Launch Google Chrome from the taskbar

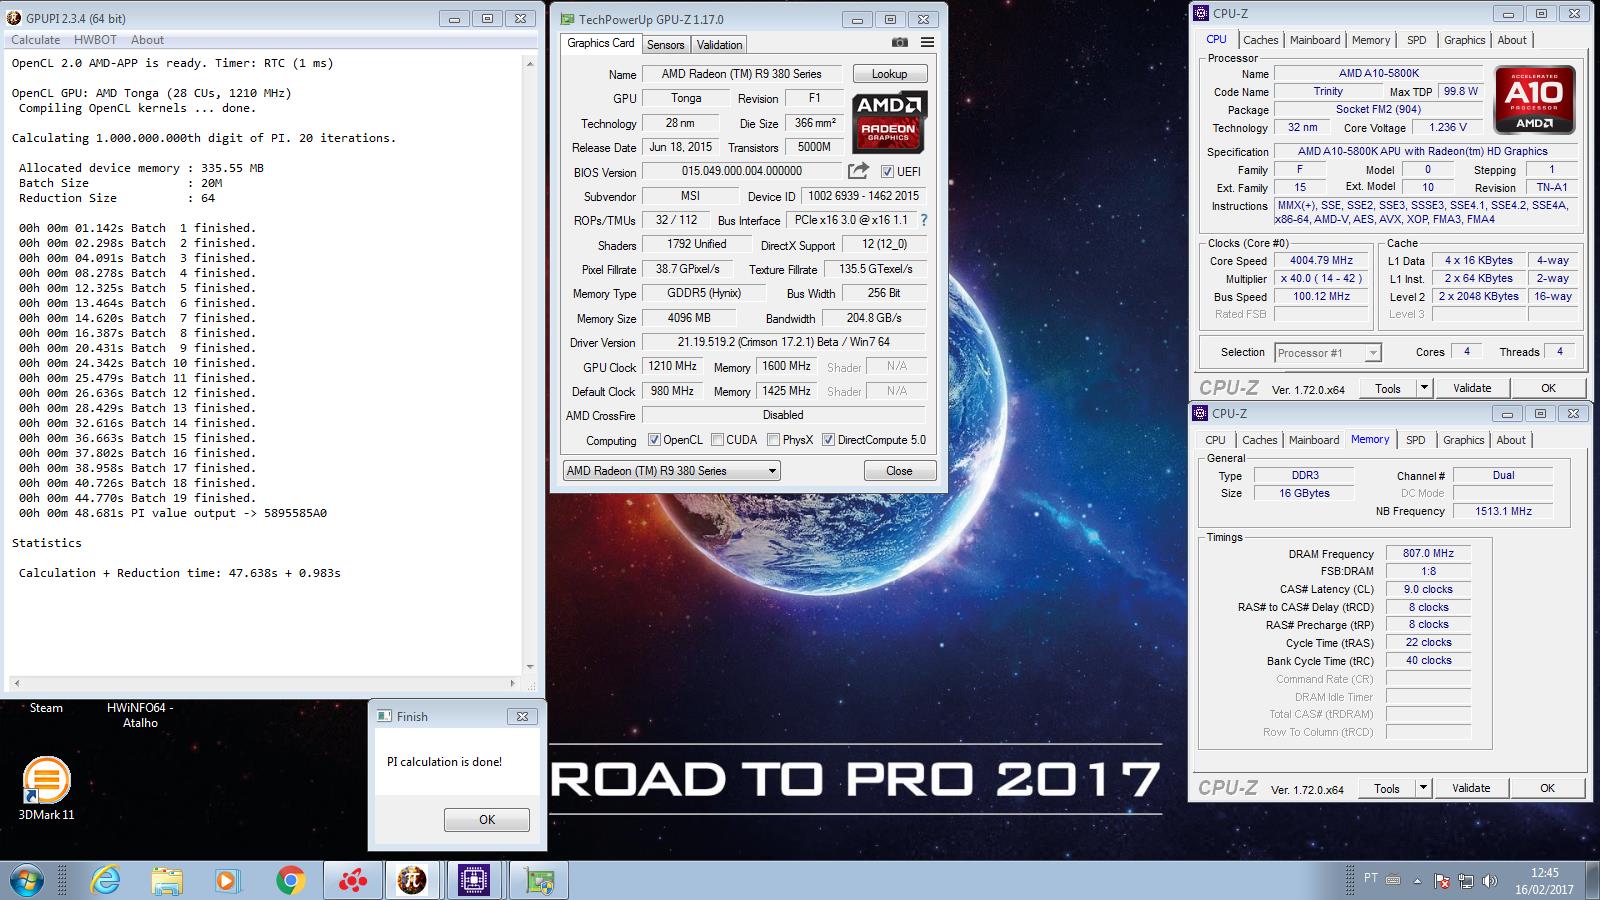[291, 880]
